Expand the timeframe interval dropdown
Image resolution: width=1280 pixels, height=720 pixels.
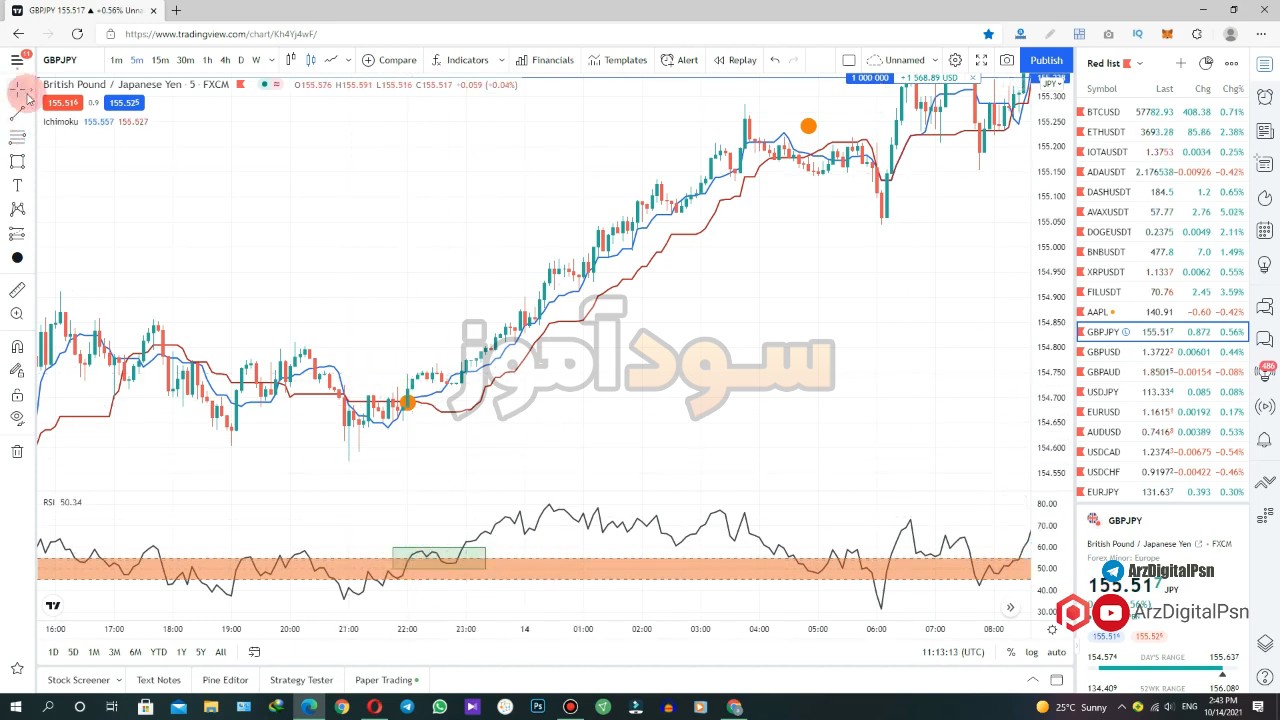[x=271, y=60]
